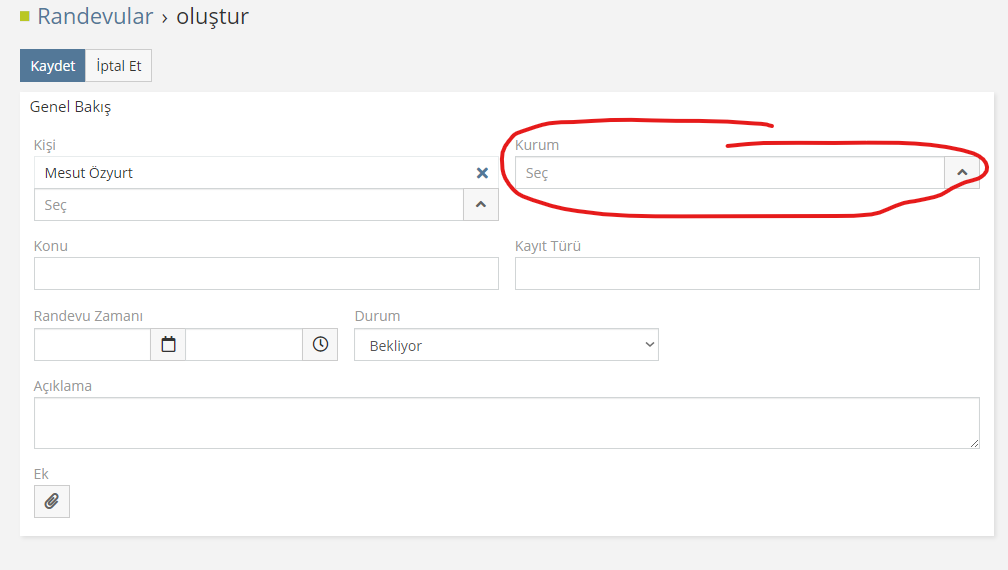Remove Mesut Özyurt from Kişi field
Image resolution: width=1008 pixels, height=570 pixels.
pos(482,173)
